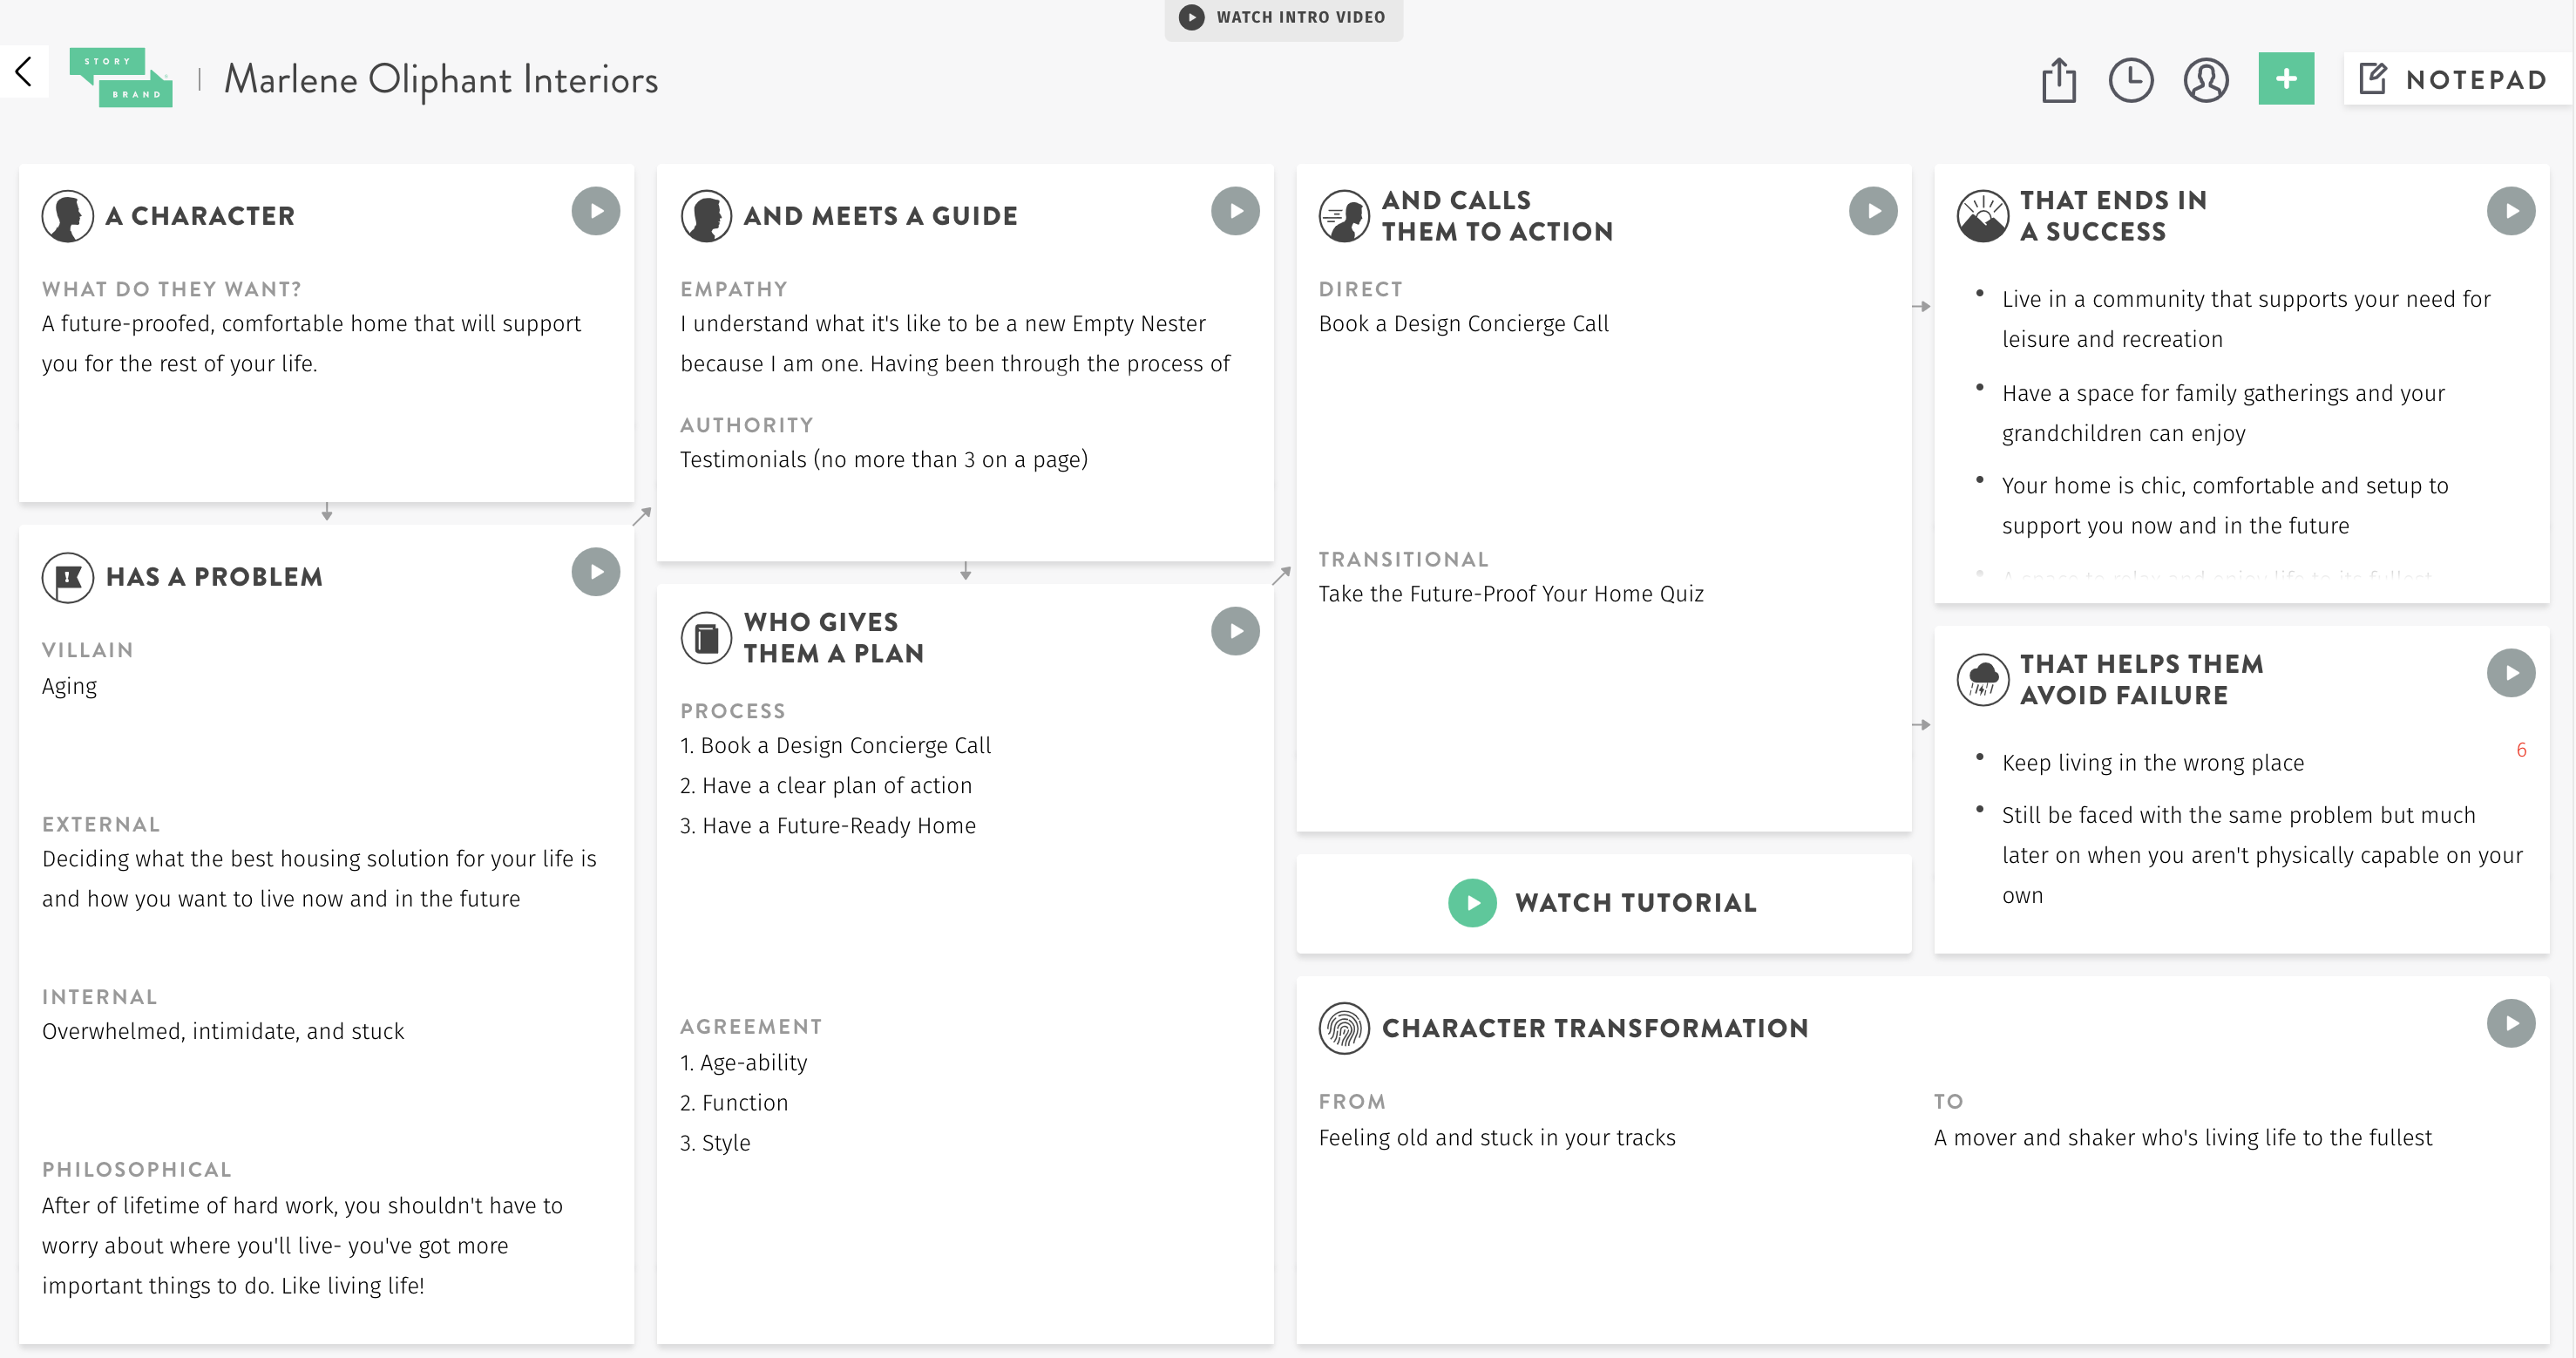Edit Transitional 'Take the Future-Proof Your Home Quiz'

coord(1511,593)
